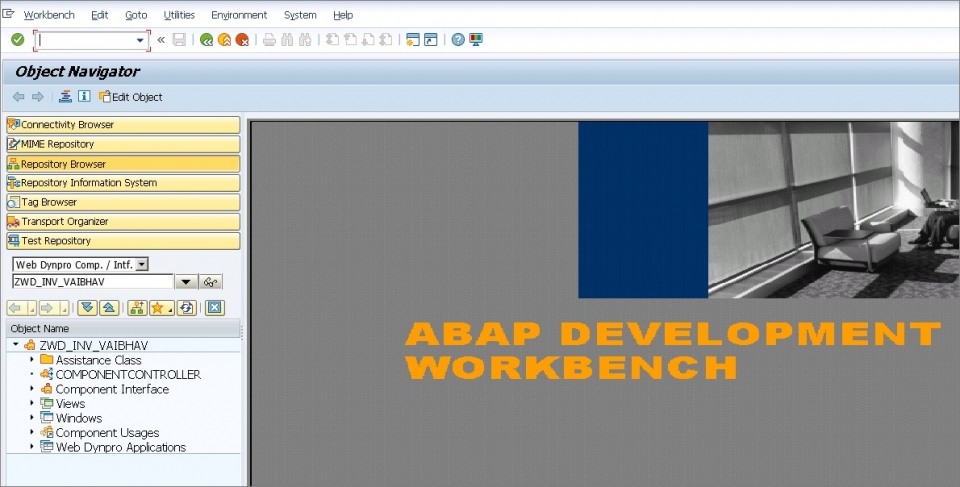Screen dimensions: 960x487
Task: Select the Repository Browser
Action: coord(123,164)
